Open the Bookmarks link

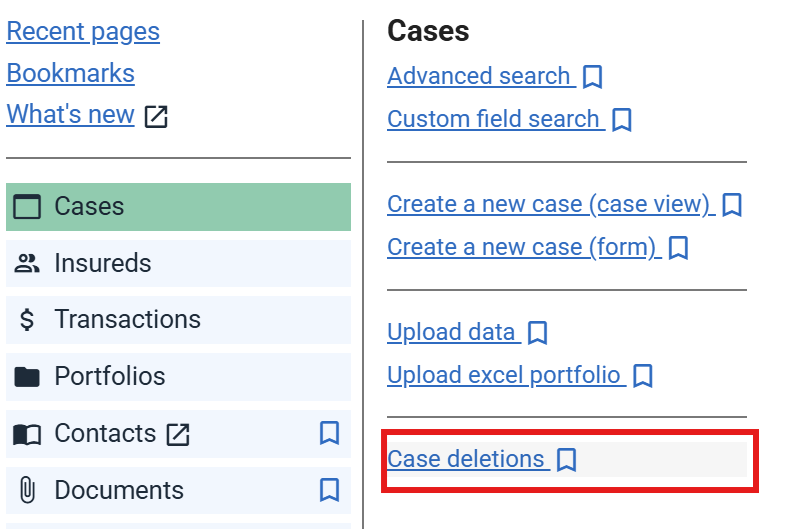(70, 73)
